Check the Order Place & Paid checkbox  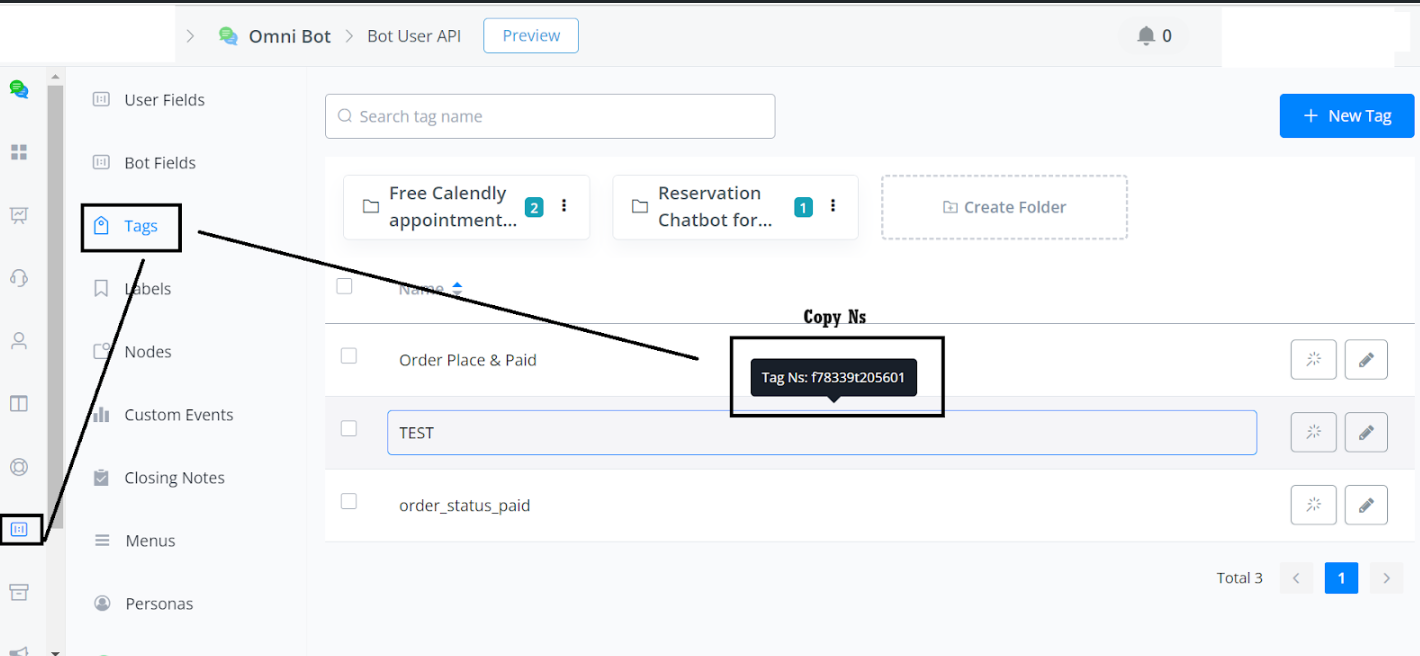pos(348,356)
